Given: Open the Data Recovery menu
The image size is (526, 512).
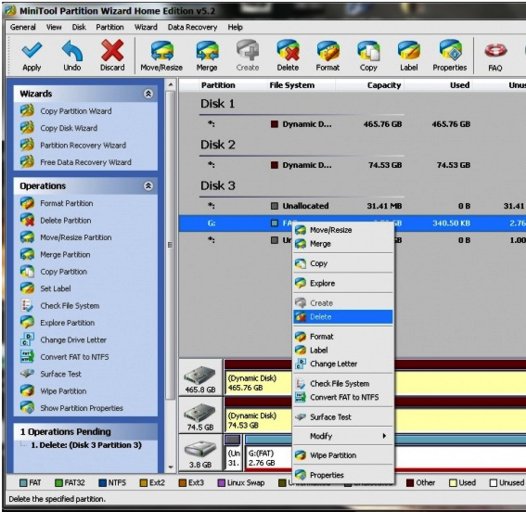Looking at the screenshot, I should point(192,27).
